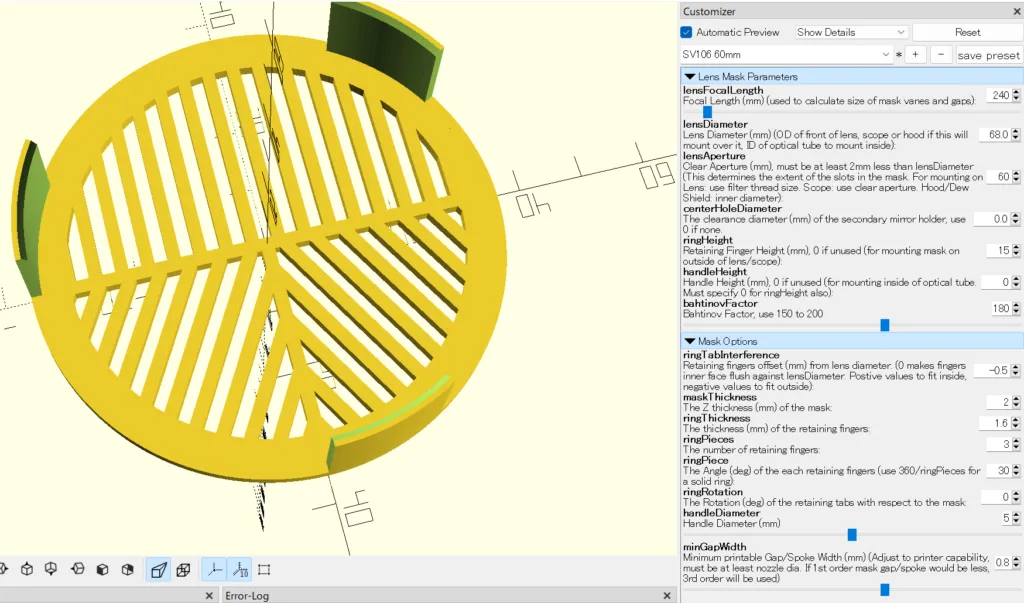Image resolution: width=1024 pixels, height=603 pixels.
Task: Select the Perspective projection icon
Action: pos(158,570)
